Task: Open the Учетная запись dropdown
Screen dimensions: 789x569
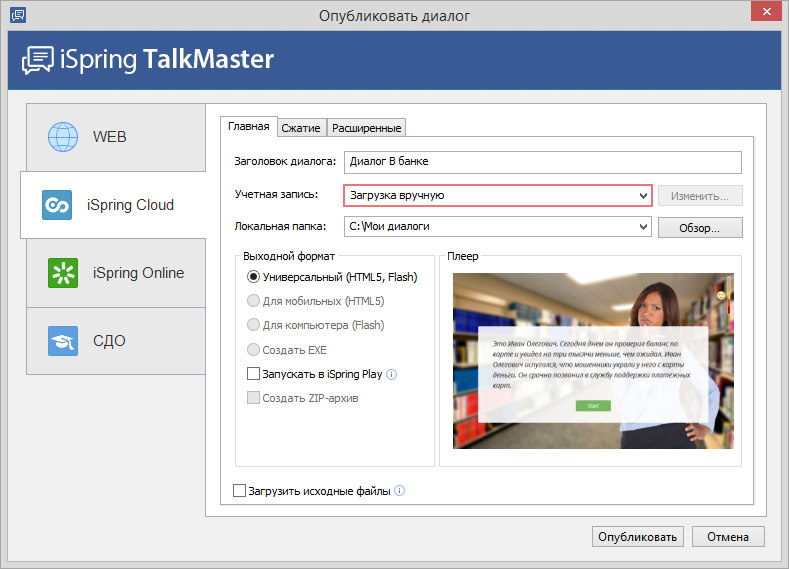Action: pyautogui.click(x=498, y=196)
